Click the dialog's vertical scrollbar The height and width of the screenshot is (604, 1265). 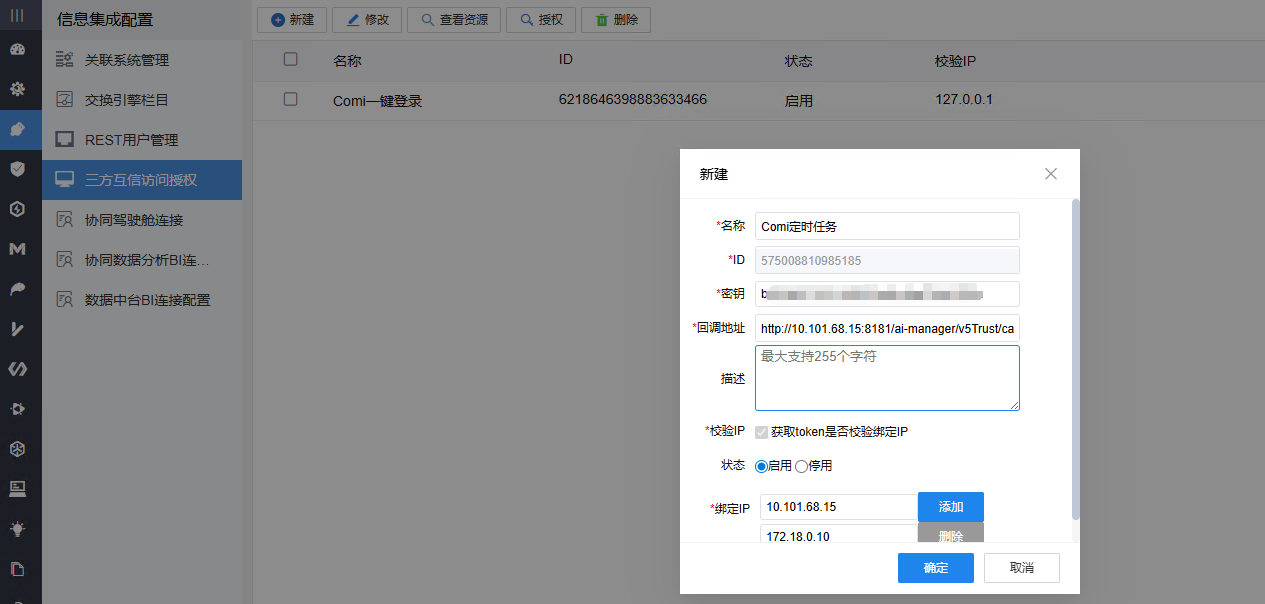tap(1076, 360)
